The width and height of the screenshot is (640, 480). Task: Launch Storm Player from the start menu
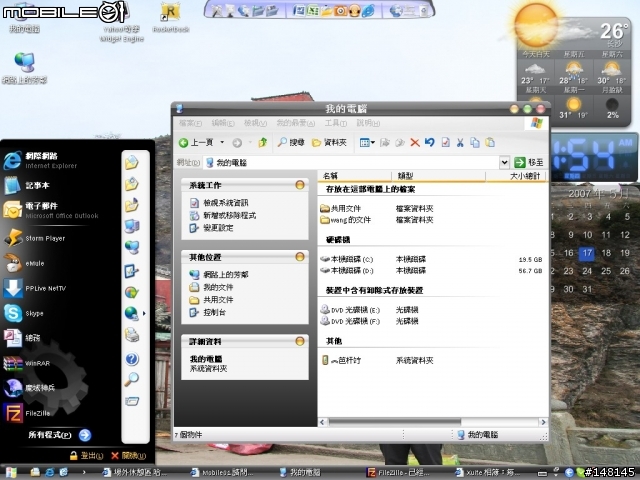(x=35, y=238)
